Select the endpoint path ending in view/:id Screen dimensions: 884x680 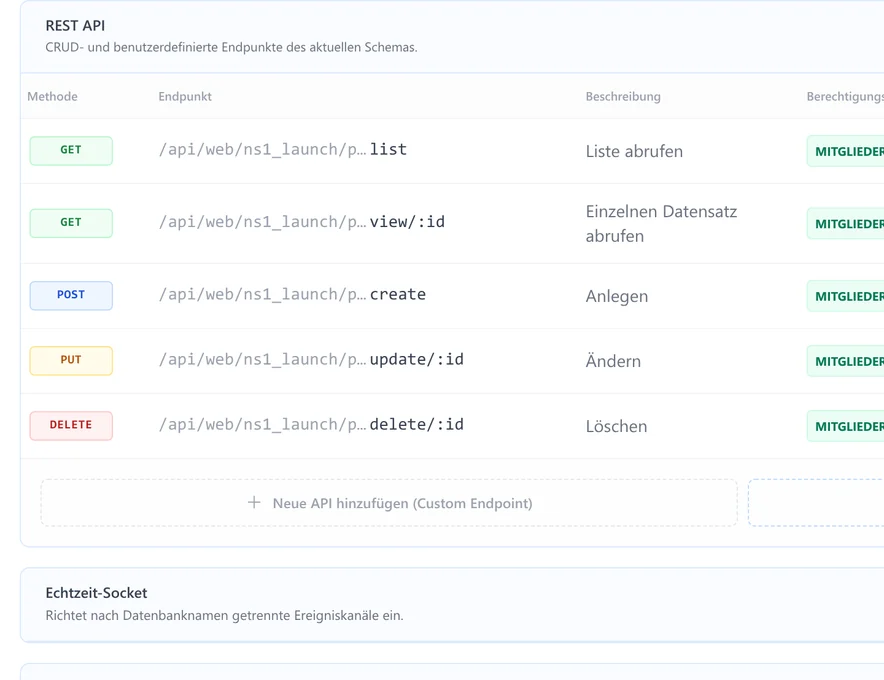coord(302,222)
